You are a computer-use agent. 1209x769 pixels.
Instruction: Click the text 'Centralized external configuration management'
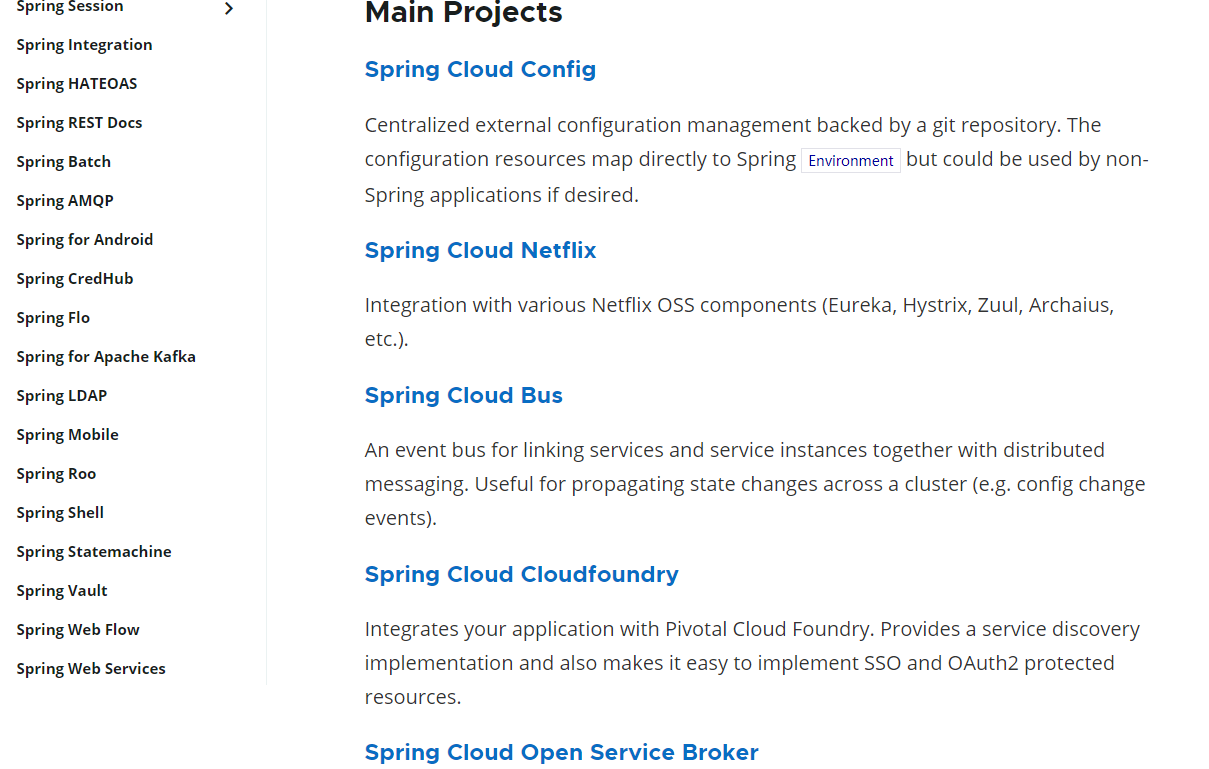point(588,126)
